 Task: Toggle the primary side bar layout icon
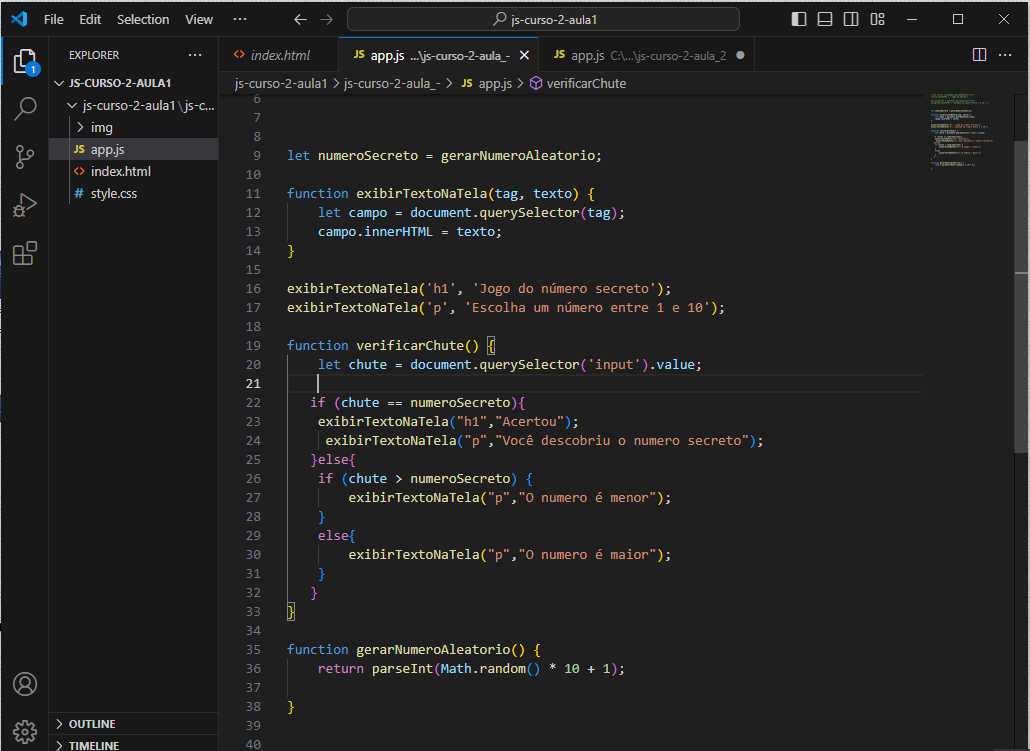[x=799, y=19]
